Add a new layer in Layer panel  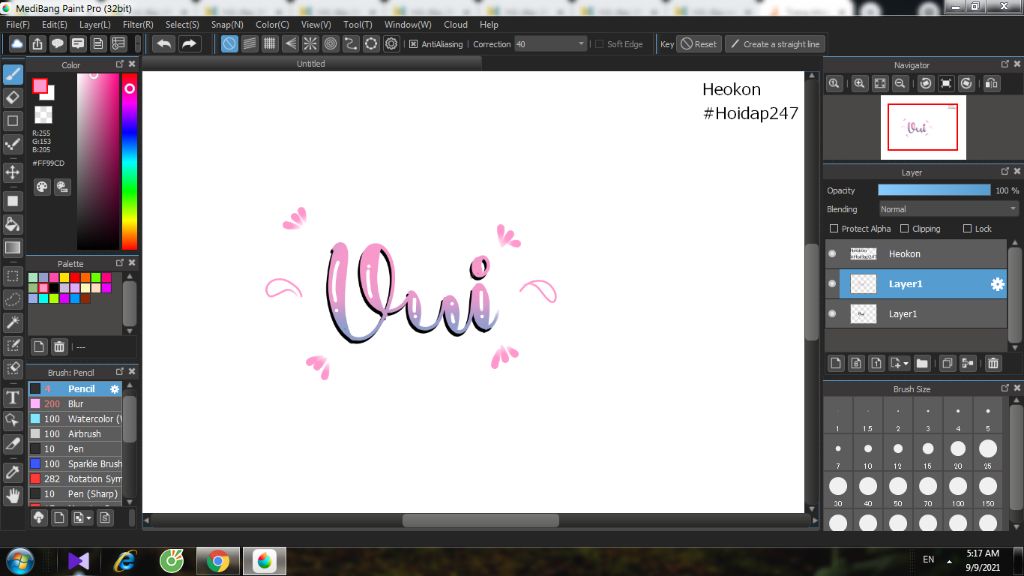[836, 363]
